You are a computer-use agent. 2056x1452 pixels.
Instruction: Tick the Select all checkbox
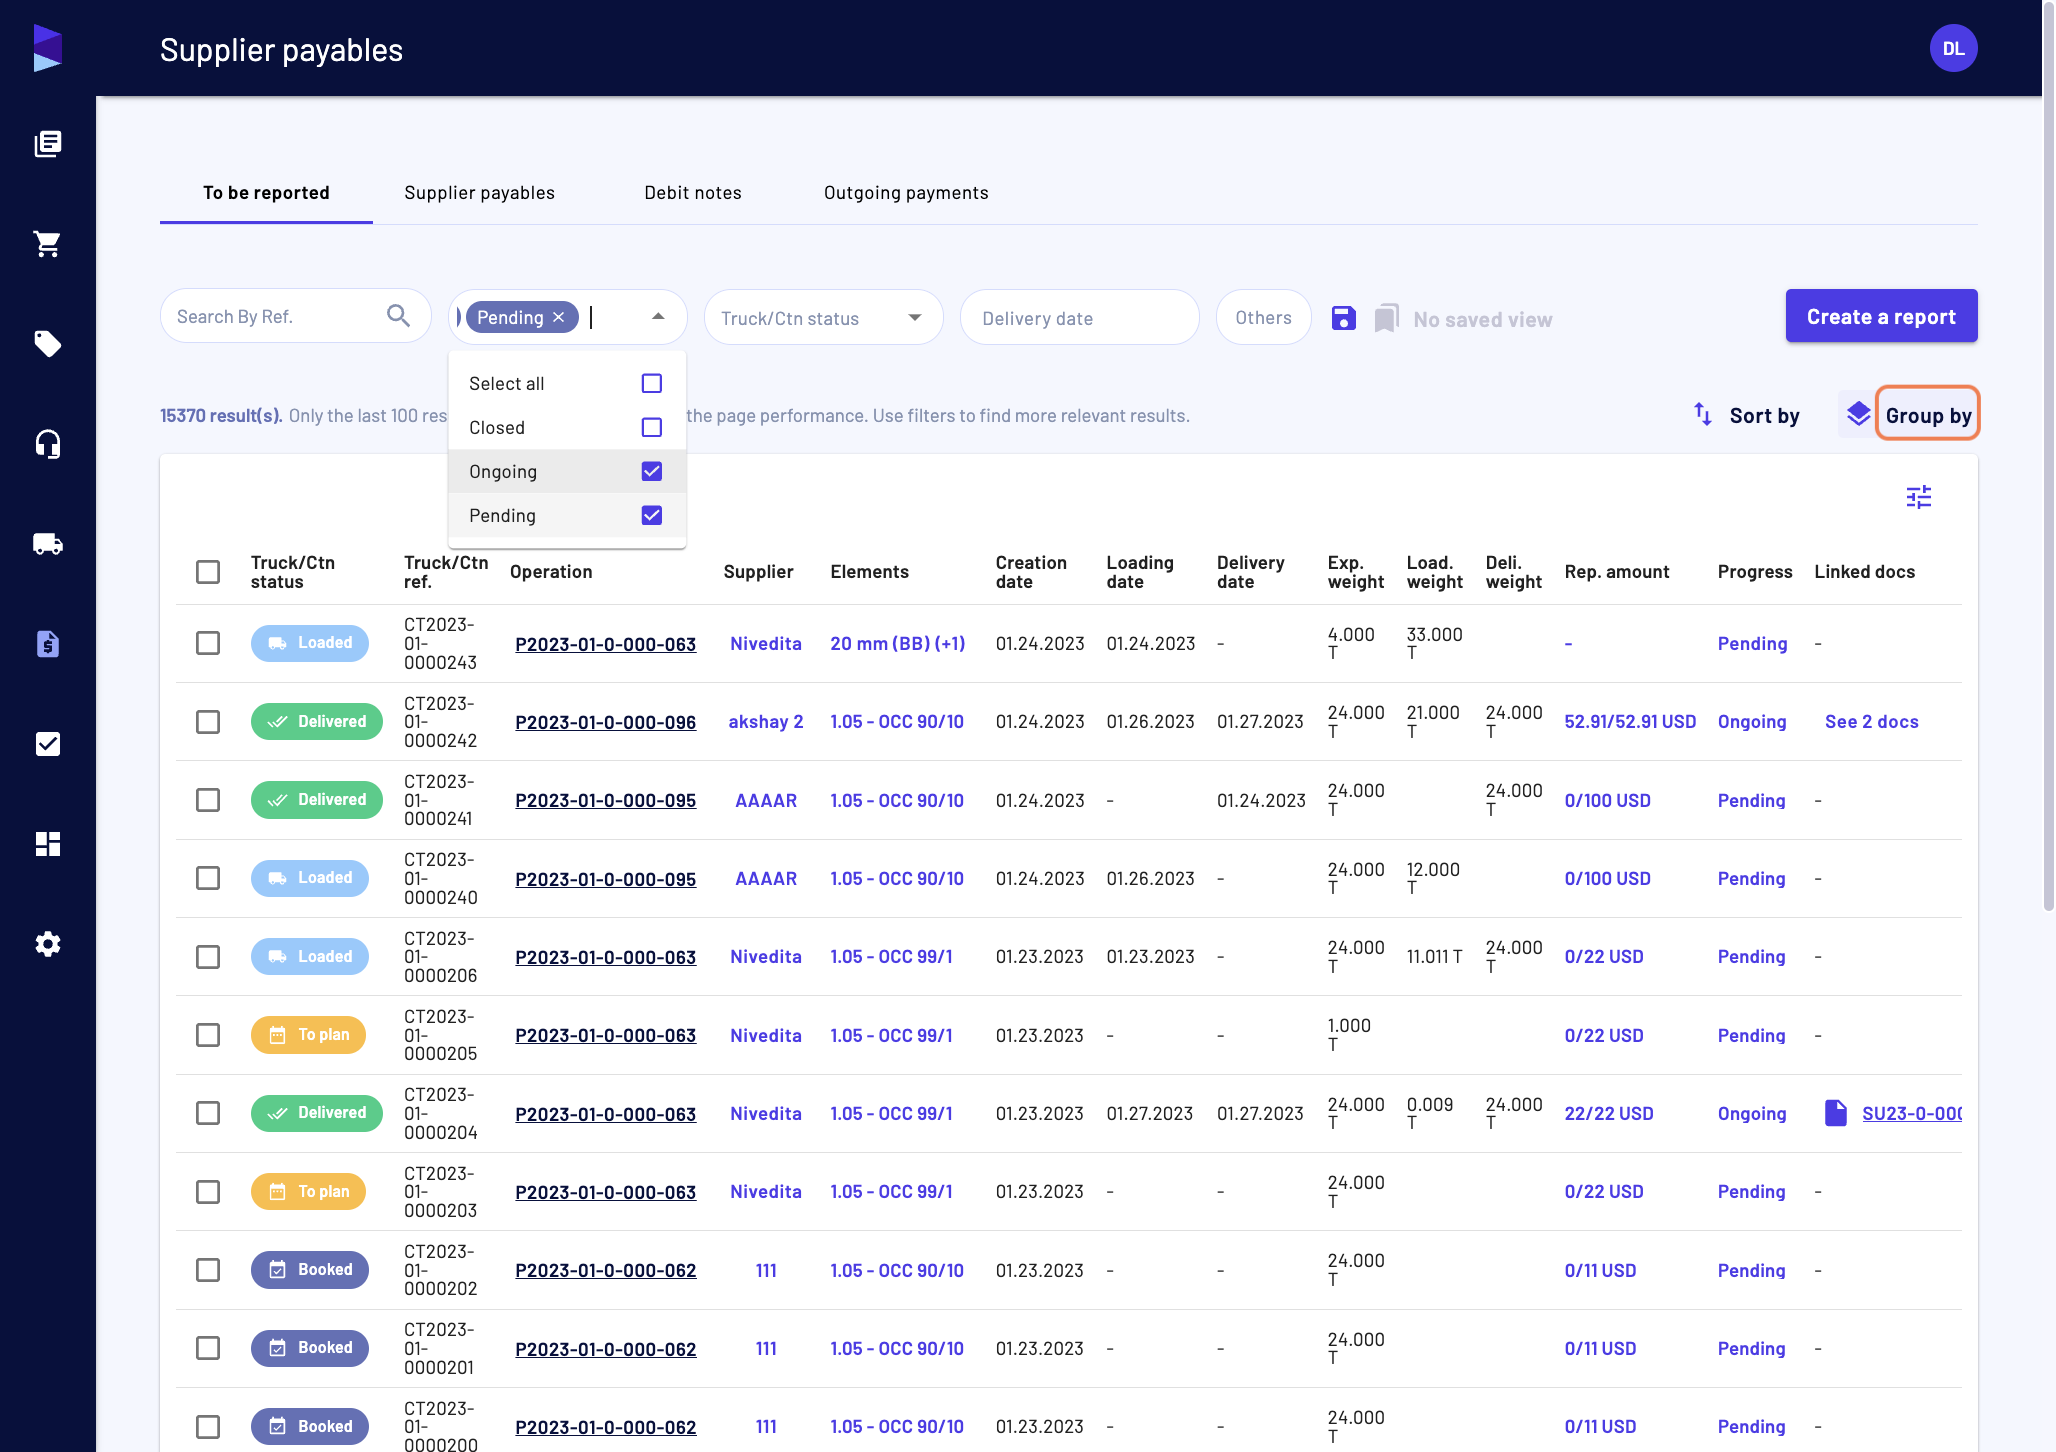click(652, 383)
